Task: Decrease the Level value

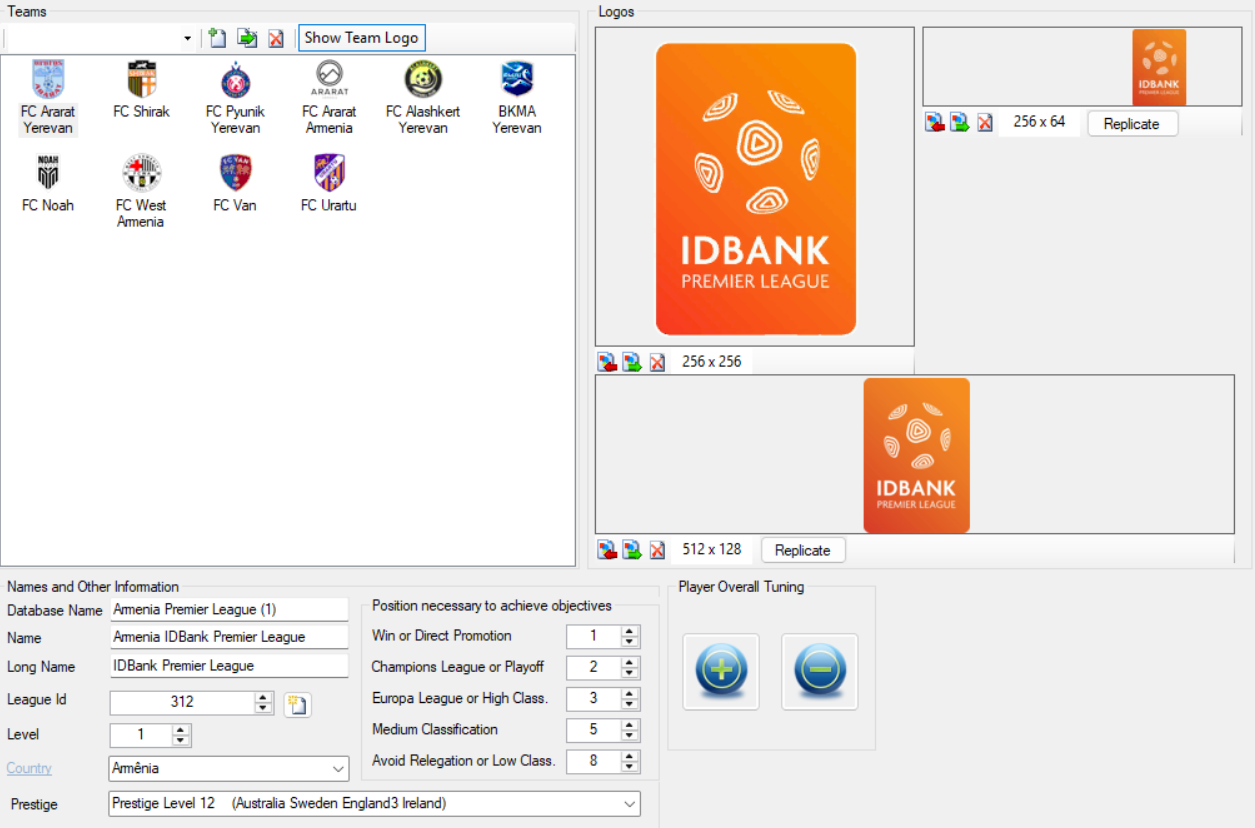Action: pos(181,741)
